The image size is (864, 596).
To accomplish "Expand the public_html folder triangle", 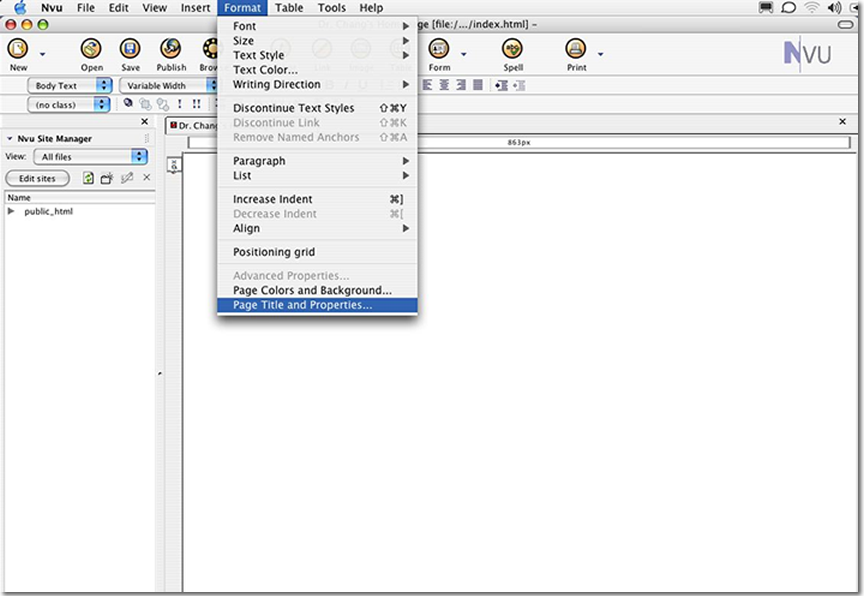I will click(x=10, y=211).
